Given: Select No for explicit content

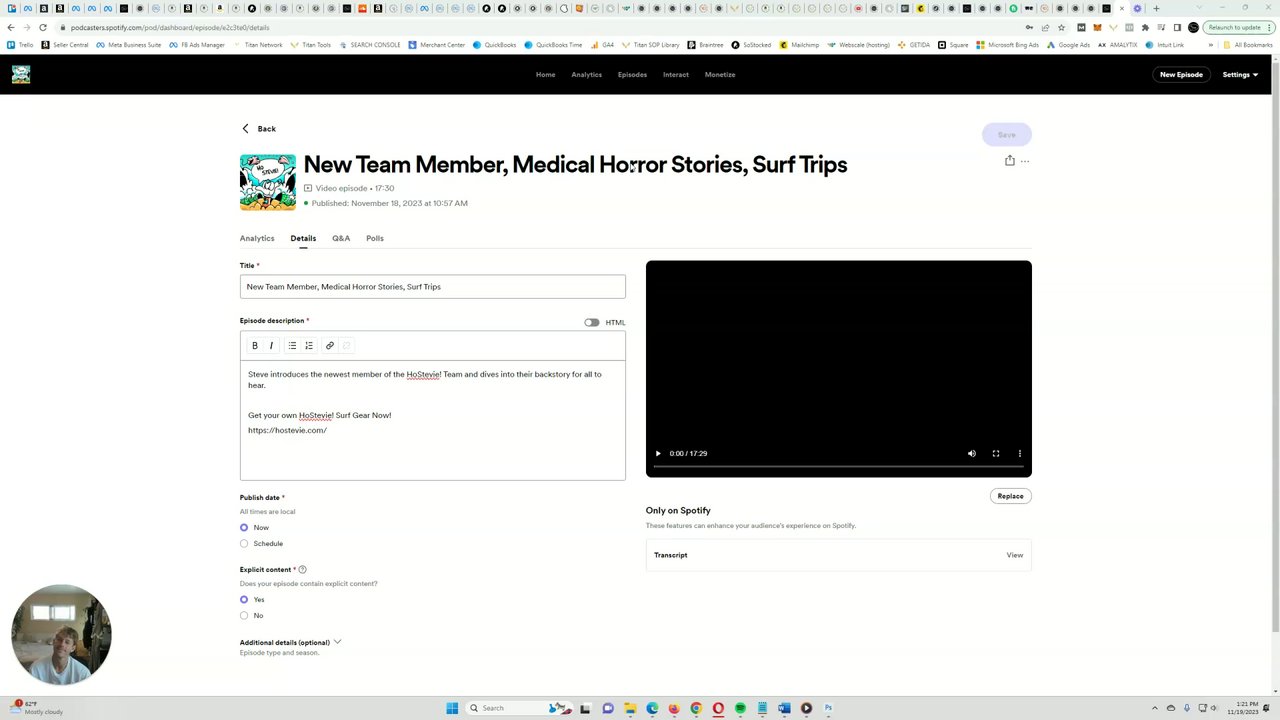Looking at the screenshot, I should click(x=244, y=616).
